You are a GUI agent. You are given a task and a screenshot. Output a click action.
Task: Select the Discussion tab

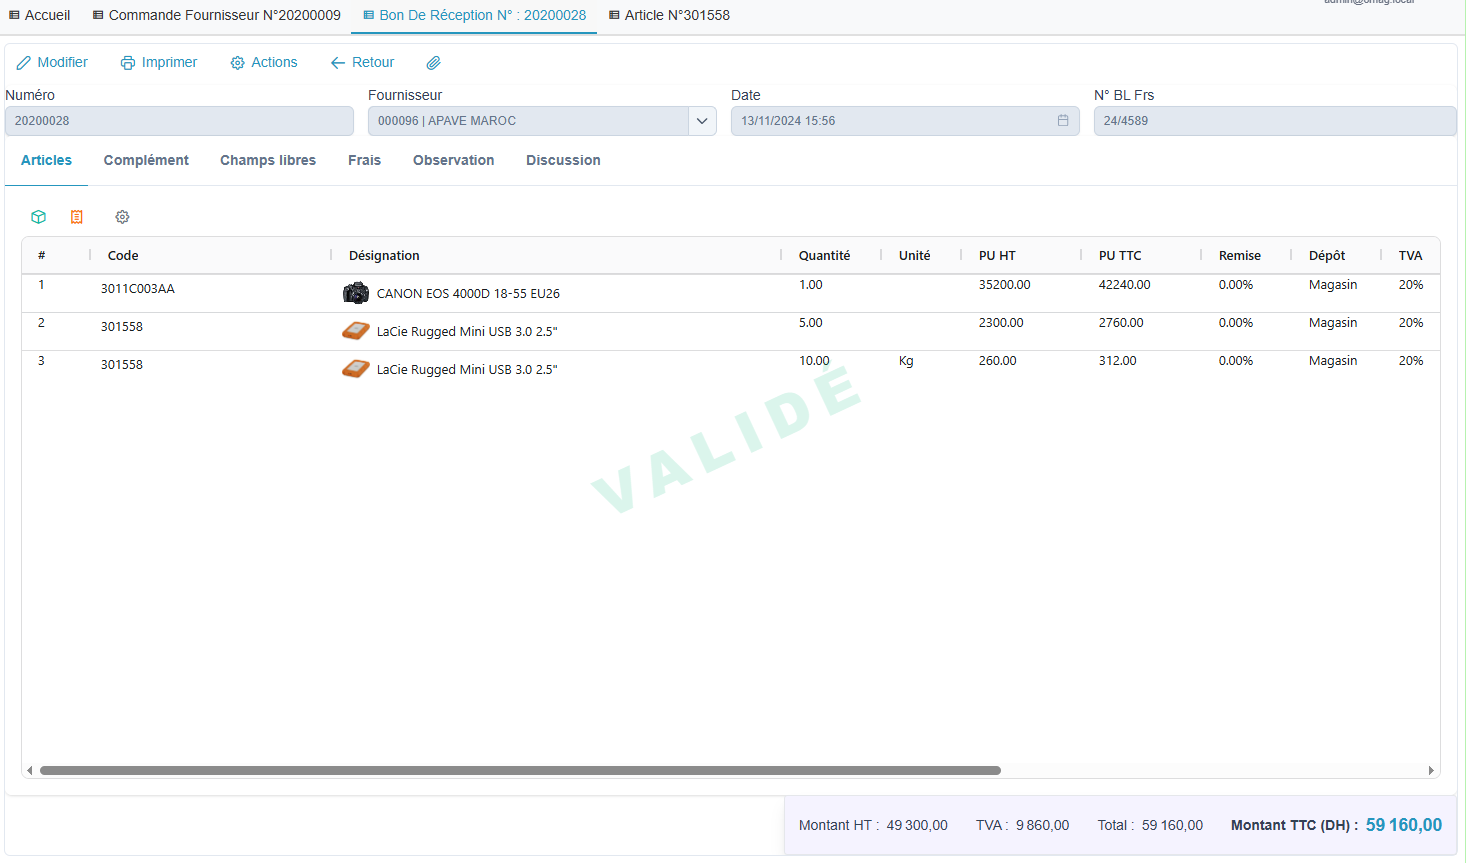click(x=563, y=160)
